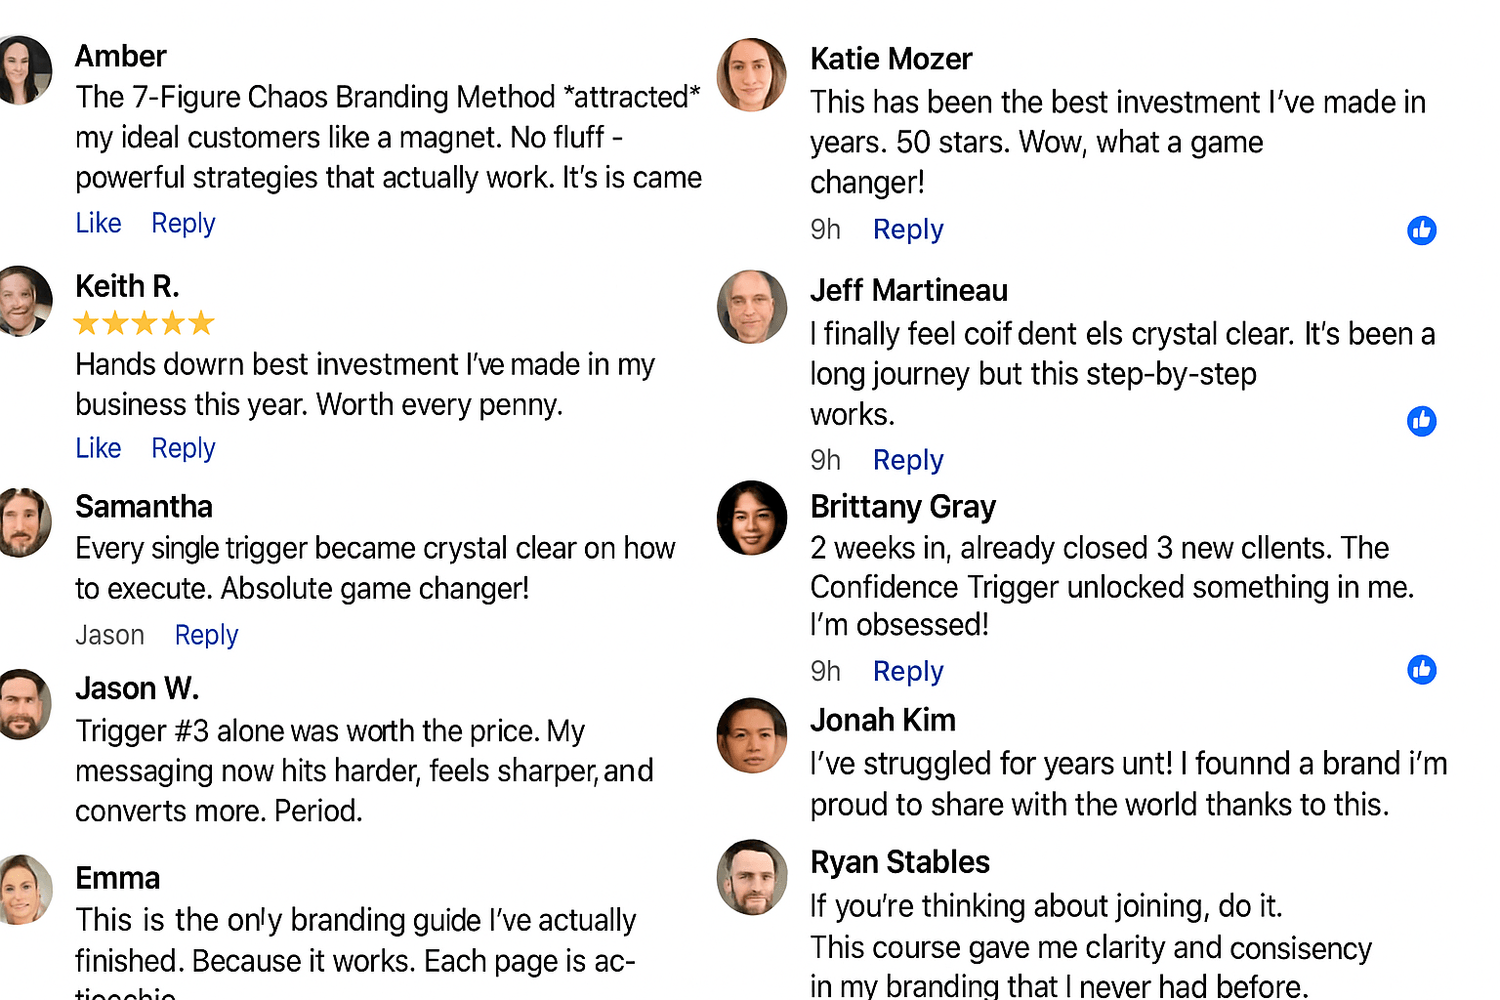1500x1000 pixels.
Task: Open Jeff Martineau's profile avatar
Action: click(x=752, y=307)
